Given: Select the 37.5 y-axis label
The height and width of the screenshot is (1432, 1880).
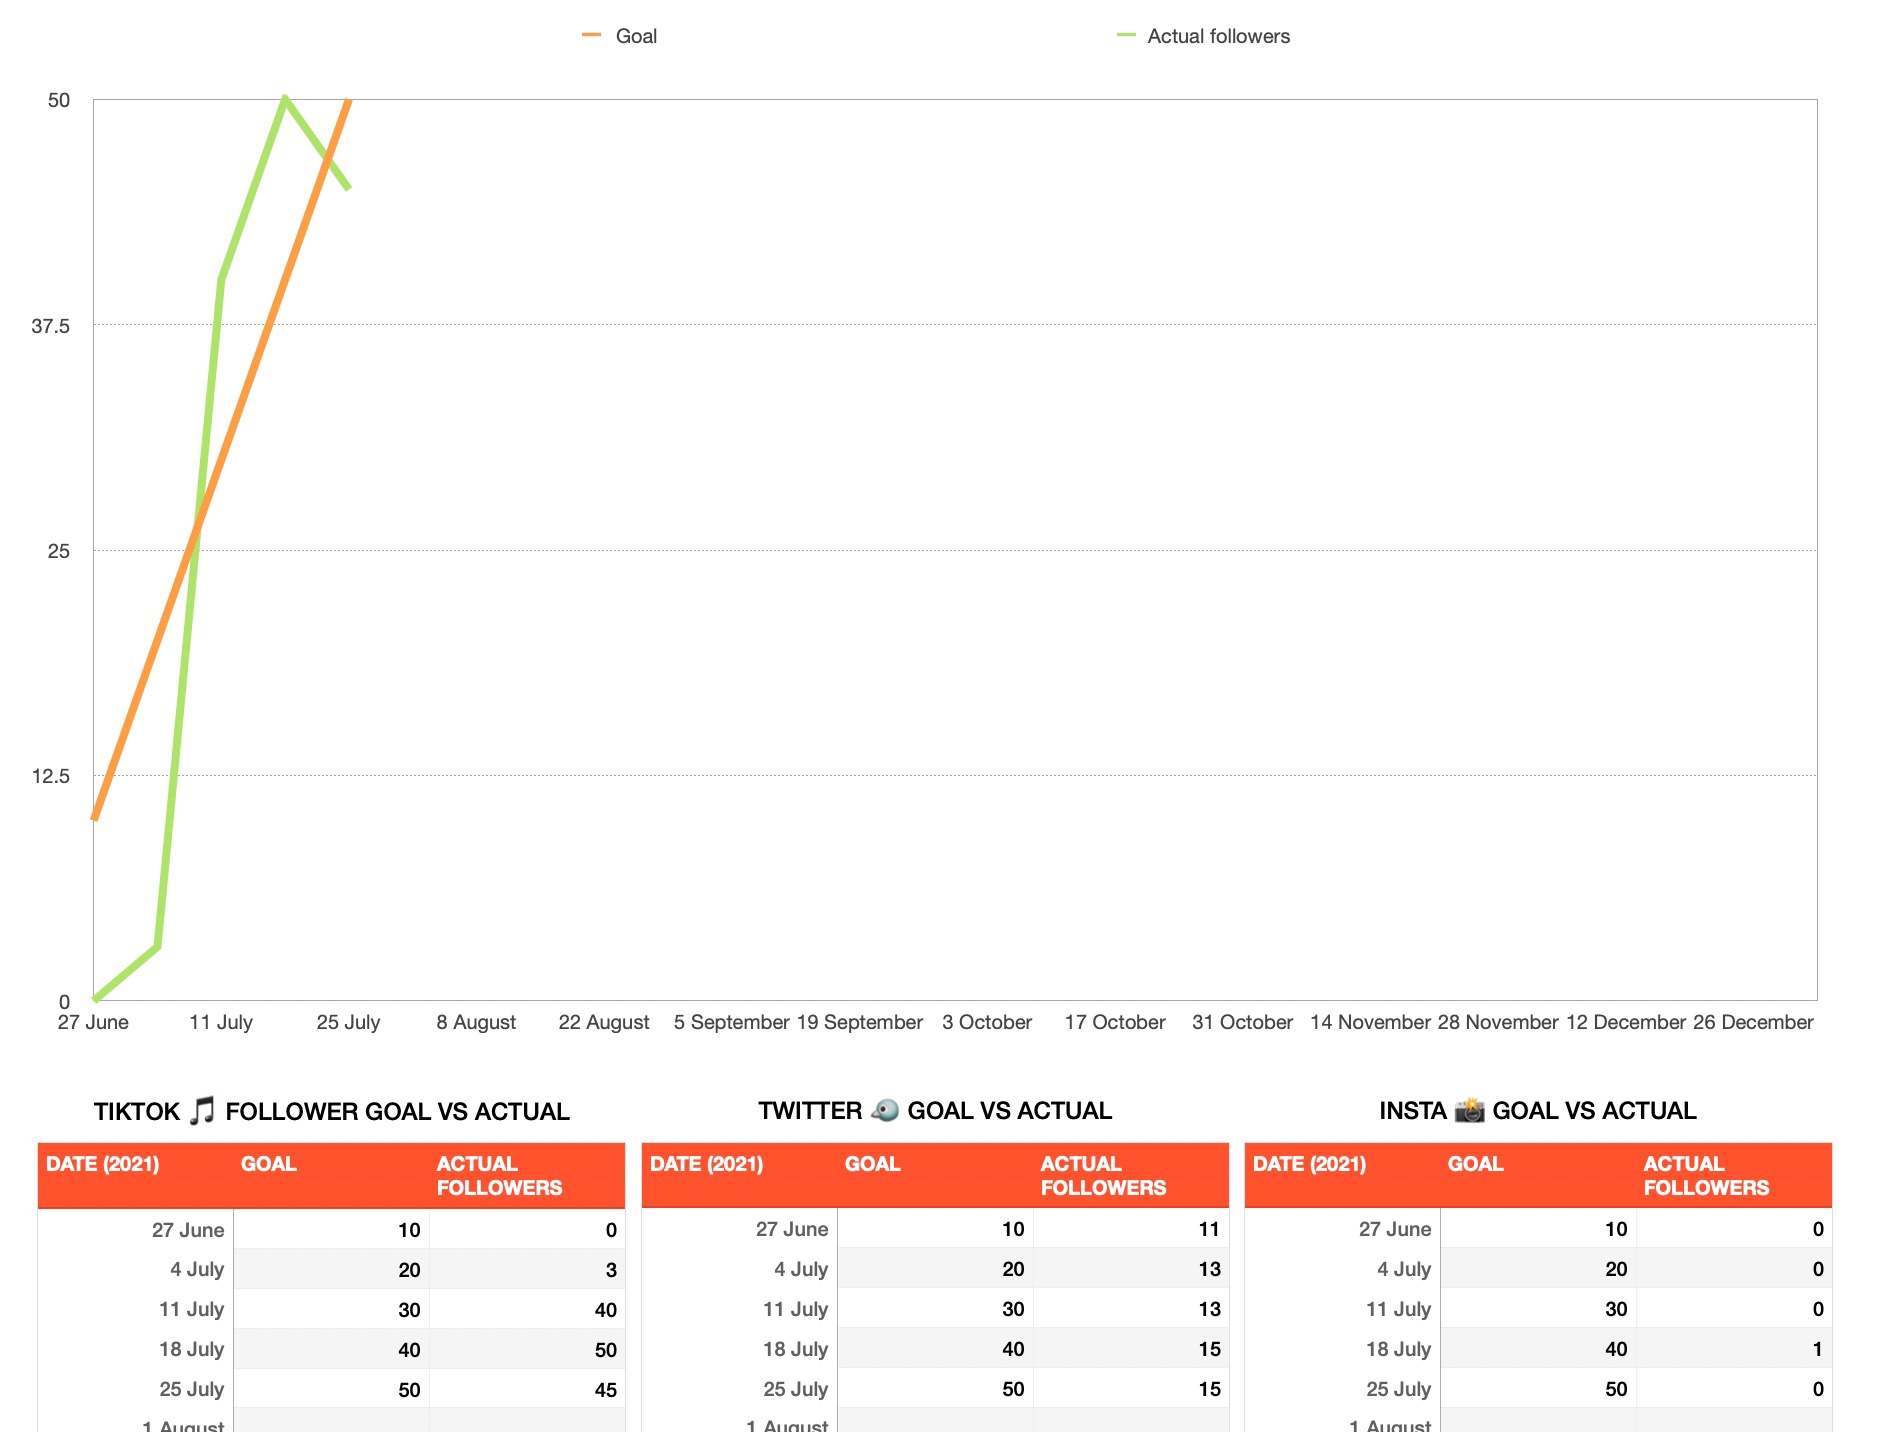Looking at the screenshot, I should coord(51,326).
